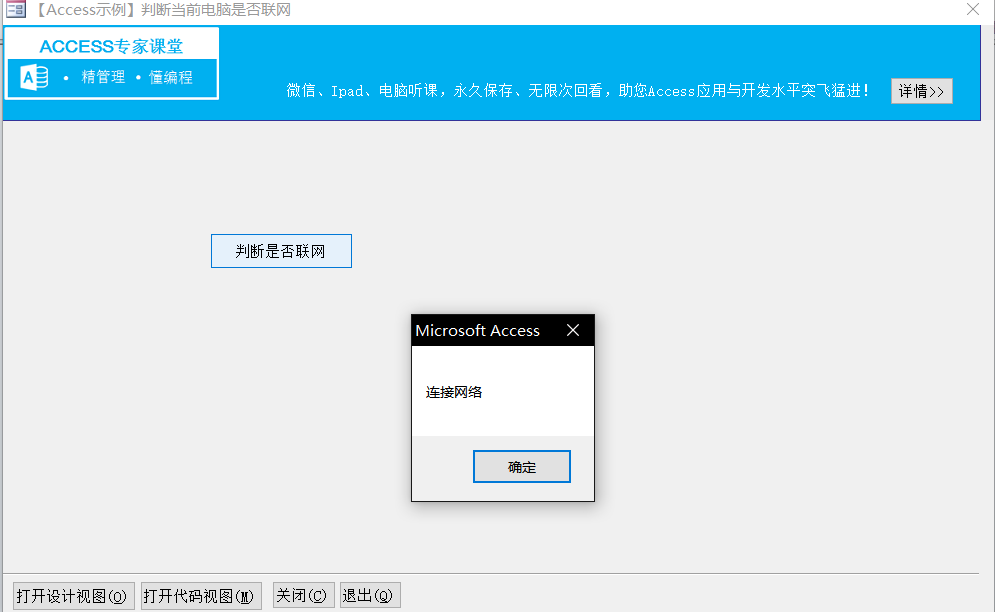Click the 关闭(C) button
This screenshot has height=612, width=995.
[303, 595]
